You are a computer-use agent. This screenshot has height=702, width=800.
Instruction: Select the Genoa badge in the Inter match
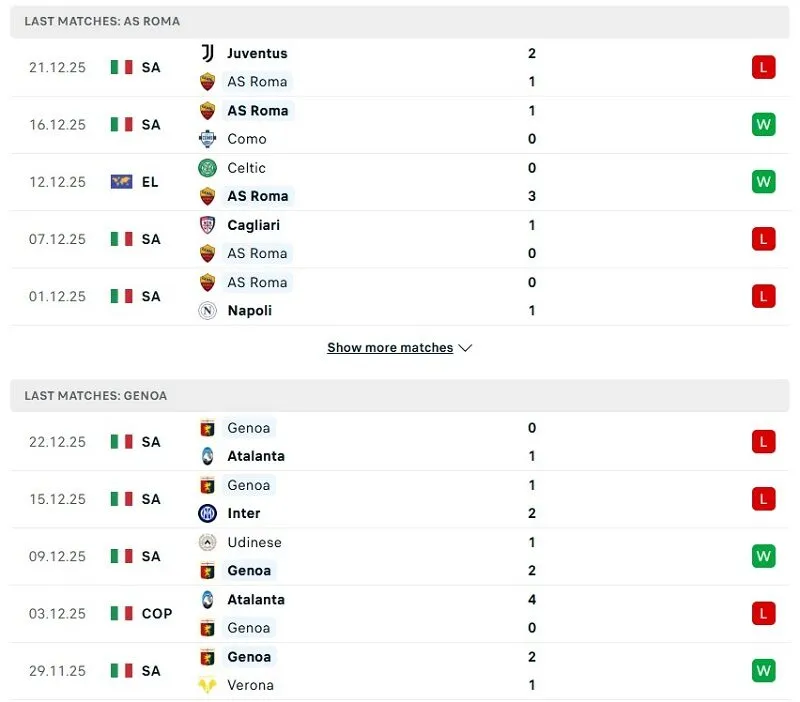point(207,485)
